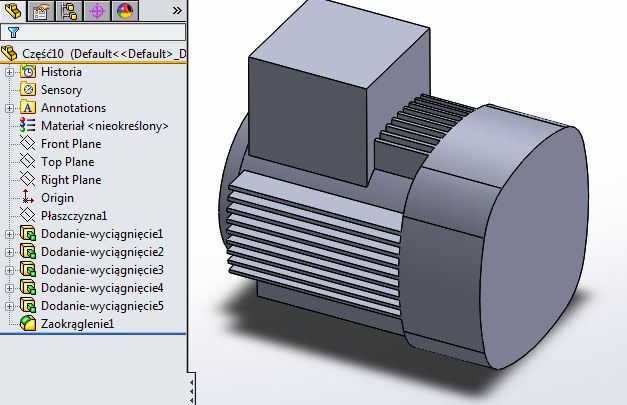Click the Część10 part icon
The height and width of the screenshot is (405, 627).
pyautogui.click(x=9, y=54)
